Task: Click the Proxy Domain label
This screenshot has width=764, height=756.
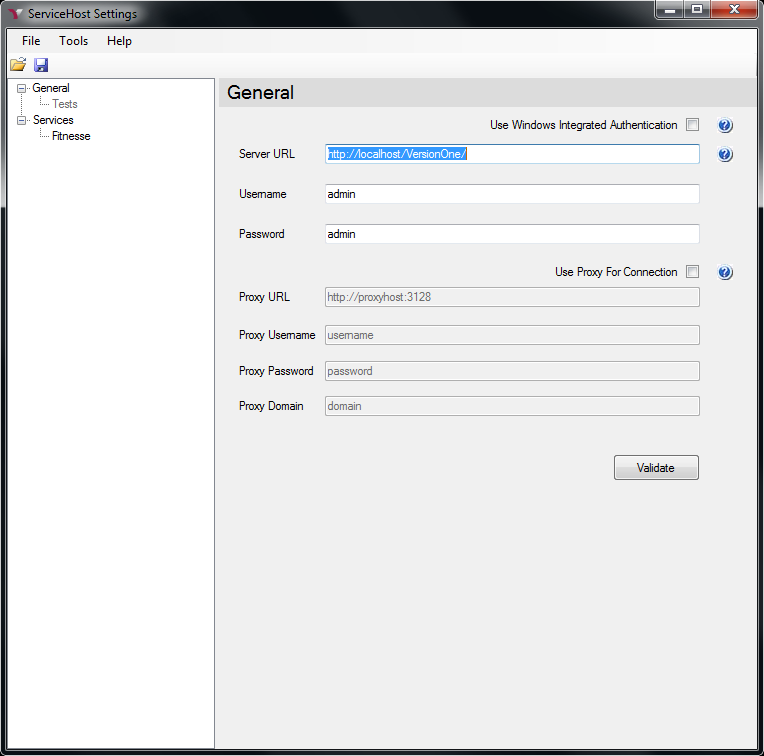Action: click(x=271, y=406)
